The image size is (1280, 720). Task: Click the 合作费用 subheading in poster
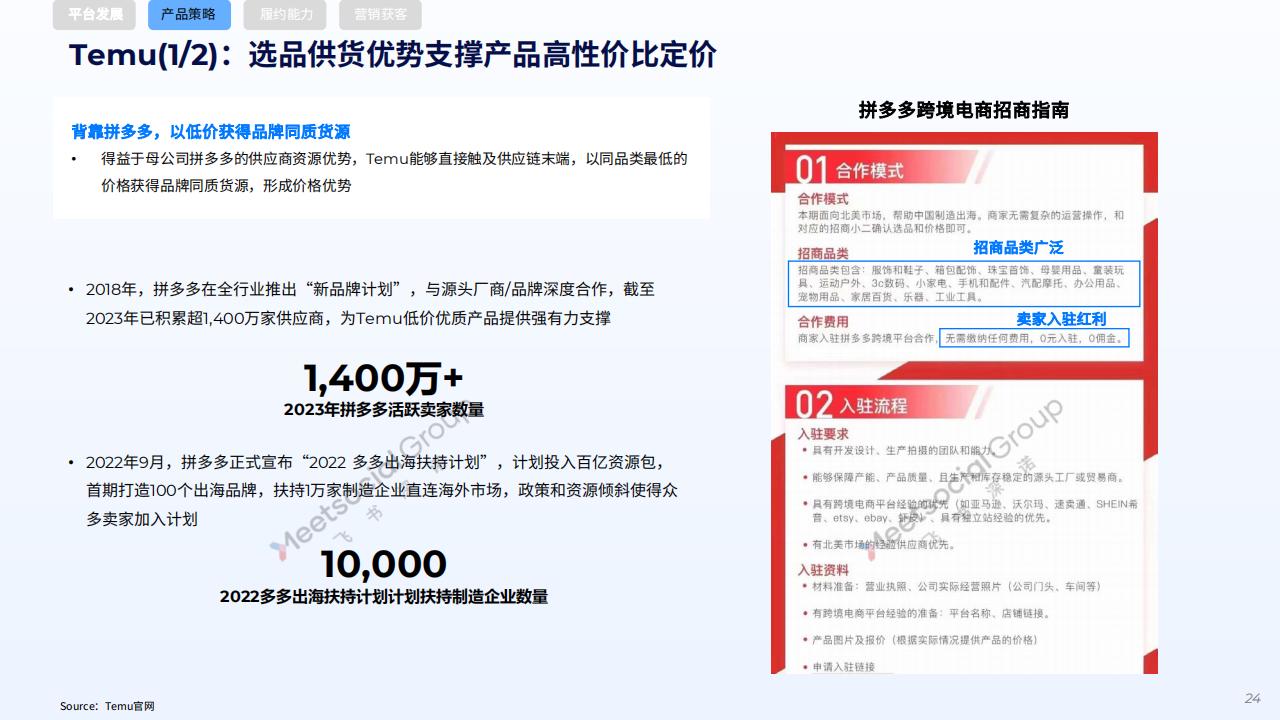coord(823,322)
